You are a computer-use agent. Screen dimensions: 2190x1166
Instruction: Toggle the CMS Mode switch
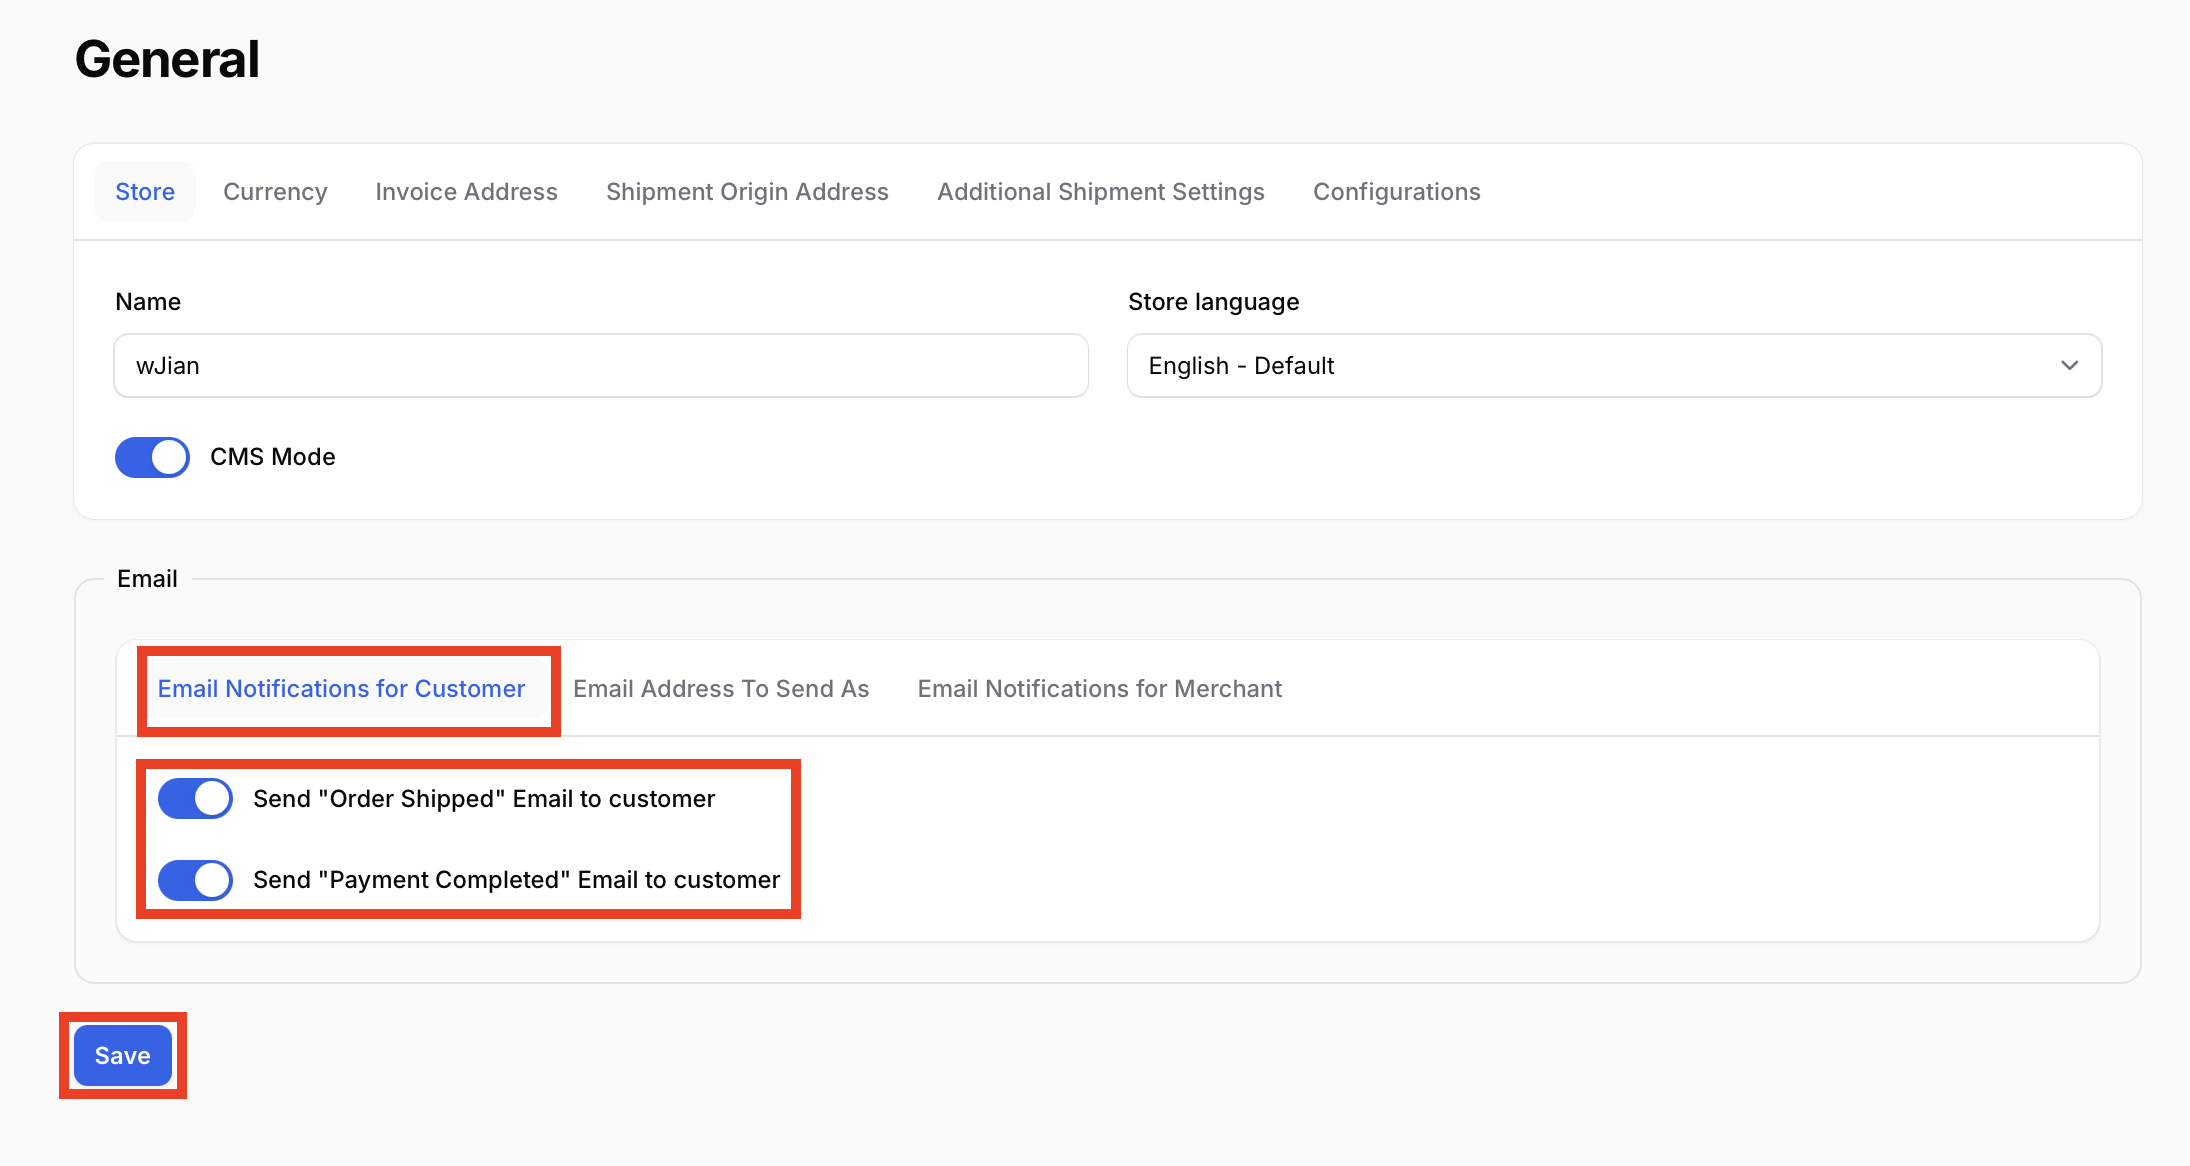pos(152,457)
